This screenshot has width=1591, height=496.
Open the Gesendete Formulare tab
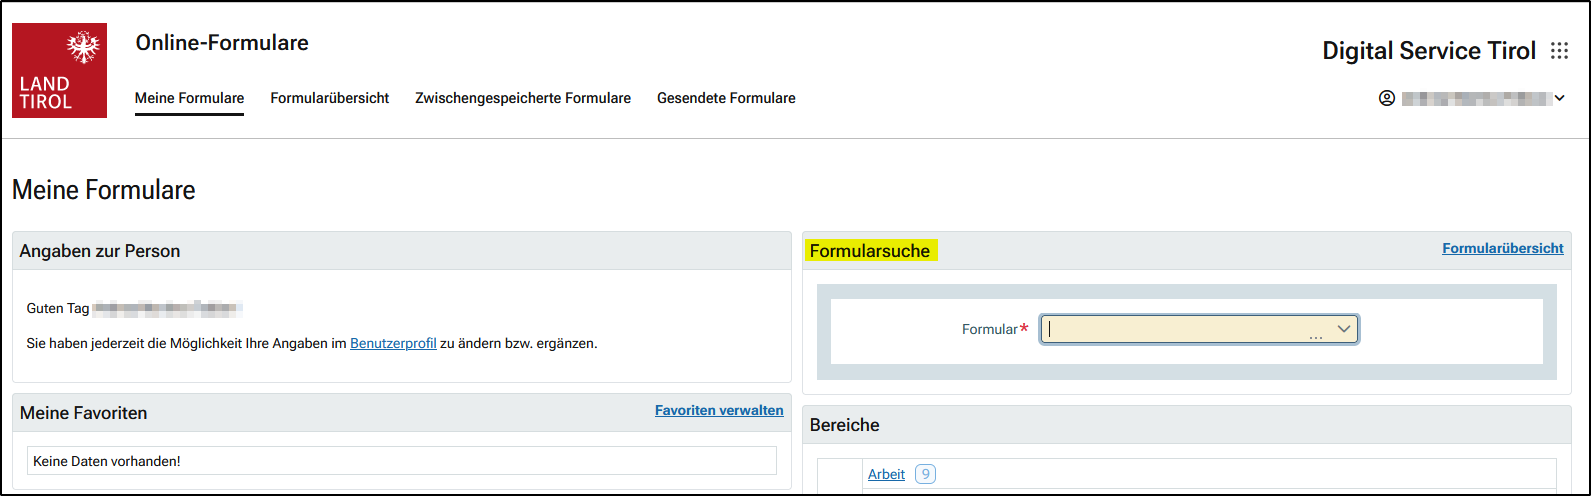click(726, 98)
